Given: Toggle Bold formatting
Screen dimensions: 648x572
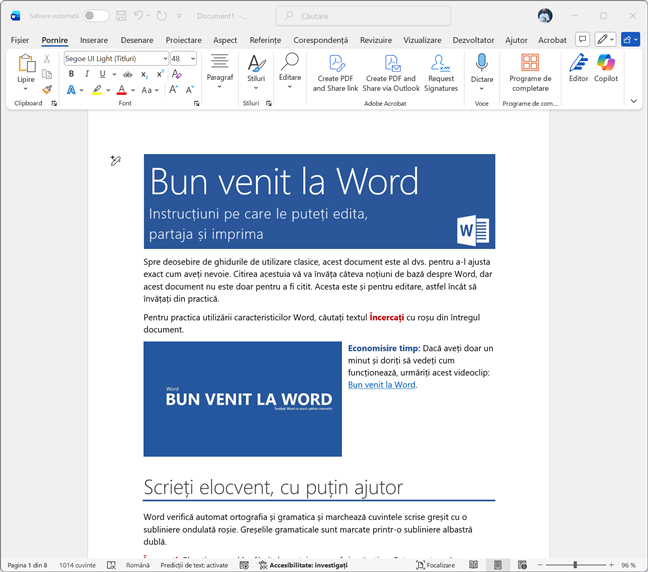Looking at the screenshot, I should 71,74.
